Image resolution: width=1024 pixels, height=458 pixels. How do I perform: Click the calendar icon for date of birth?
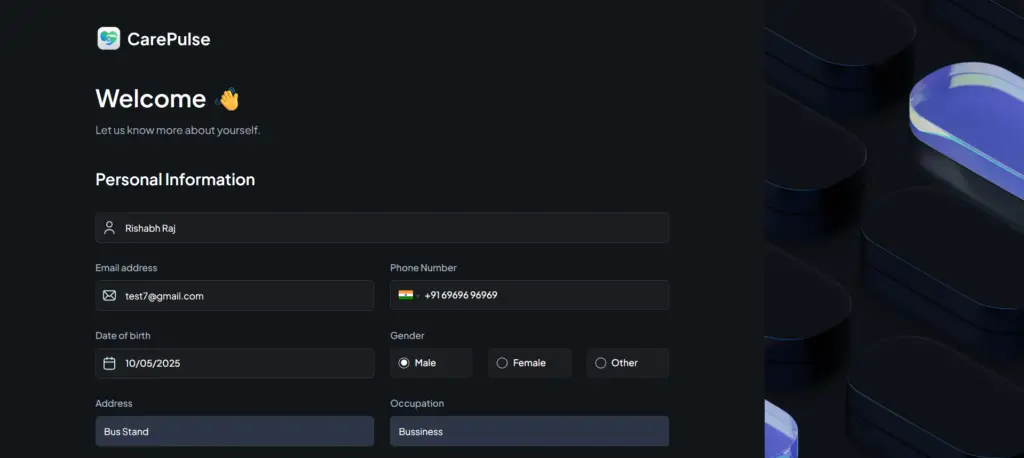point(109,364)
